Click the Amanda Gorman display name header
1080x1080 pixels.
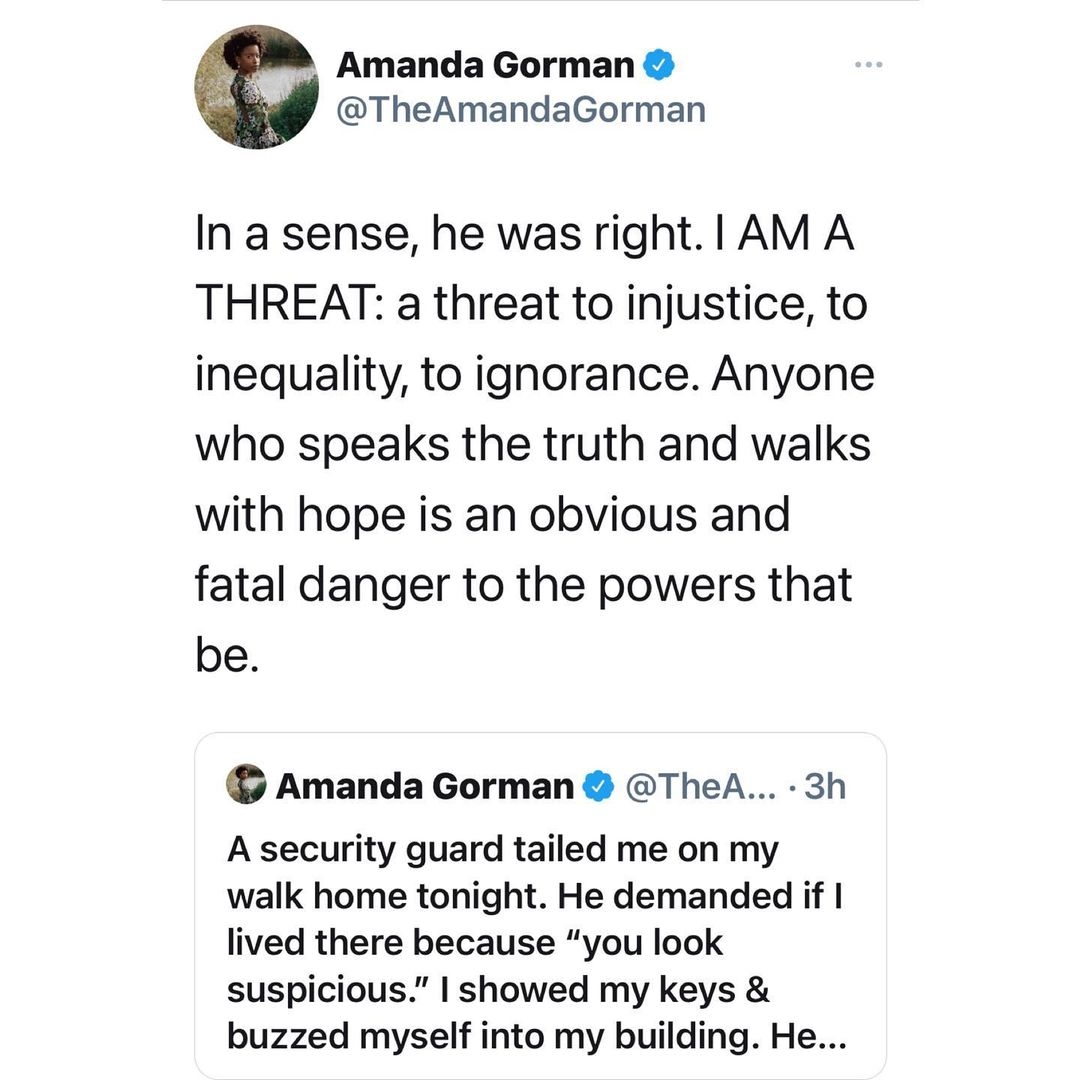tap(485, 65)
